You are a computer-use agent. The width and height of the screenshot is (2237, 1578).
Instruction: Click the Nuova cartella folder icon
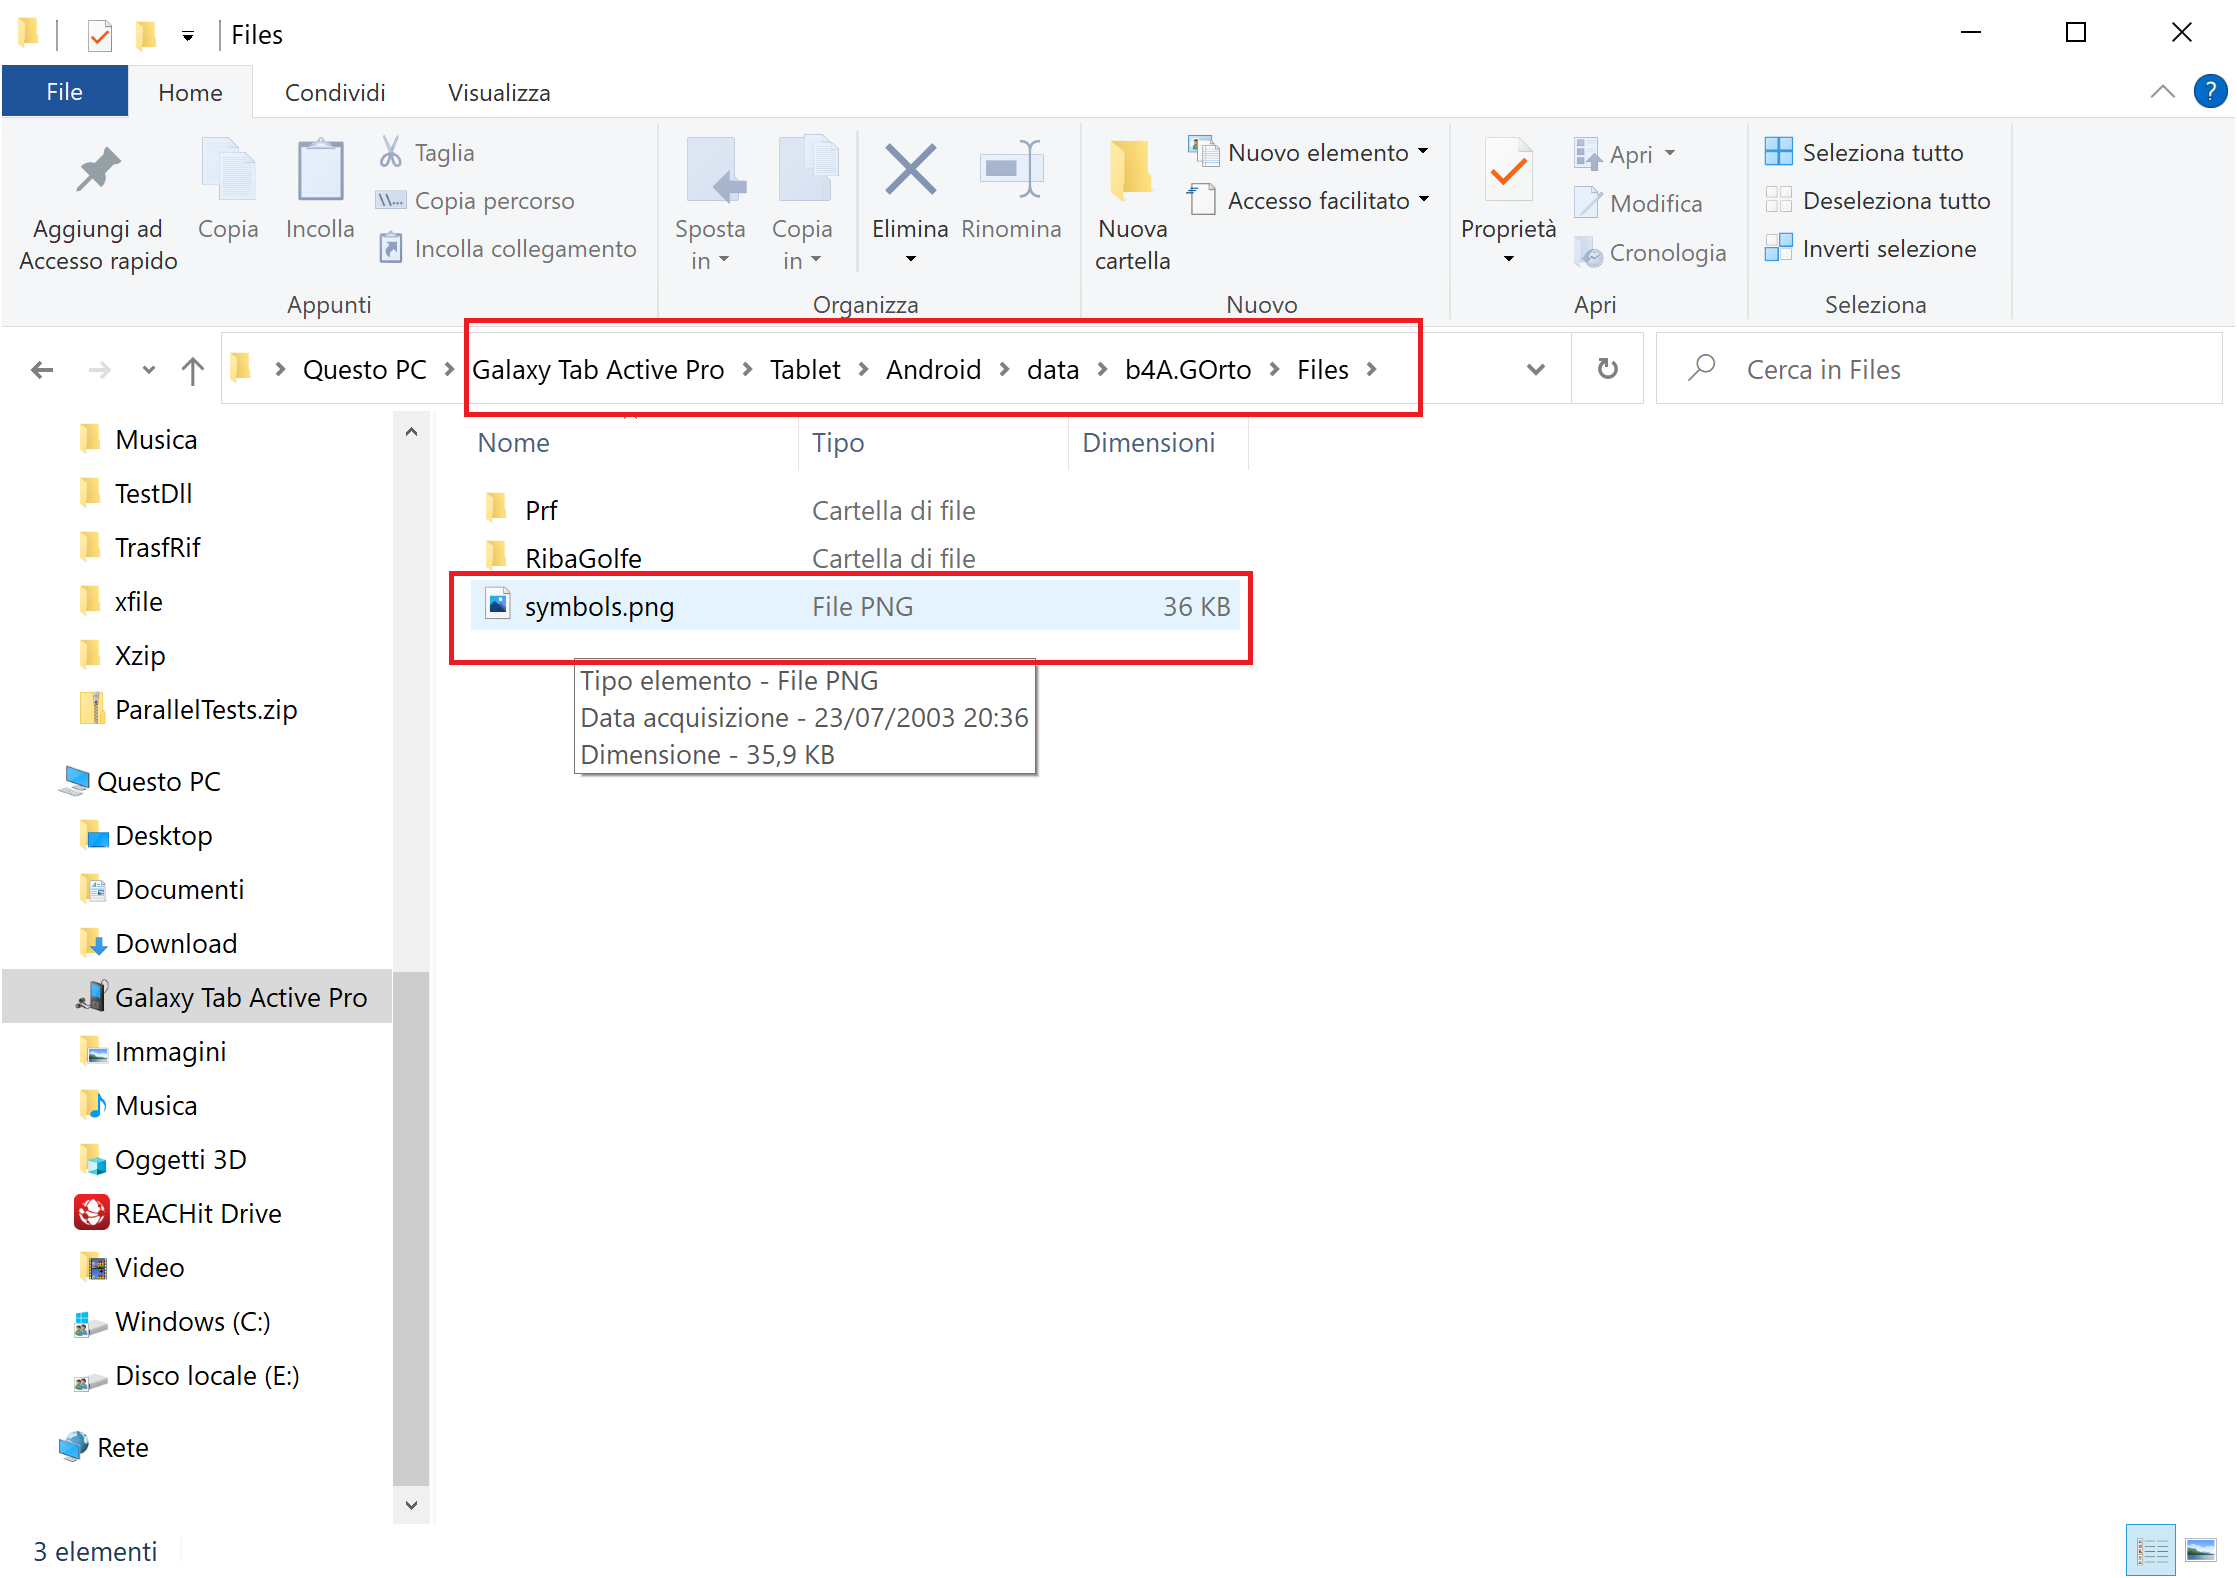tap(1131, 170)
